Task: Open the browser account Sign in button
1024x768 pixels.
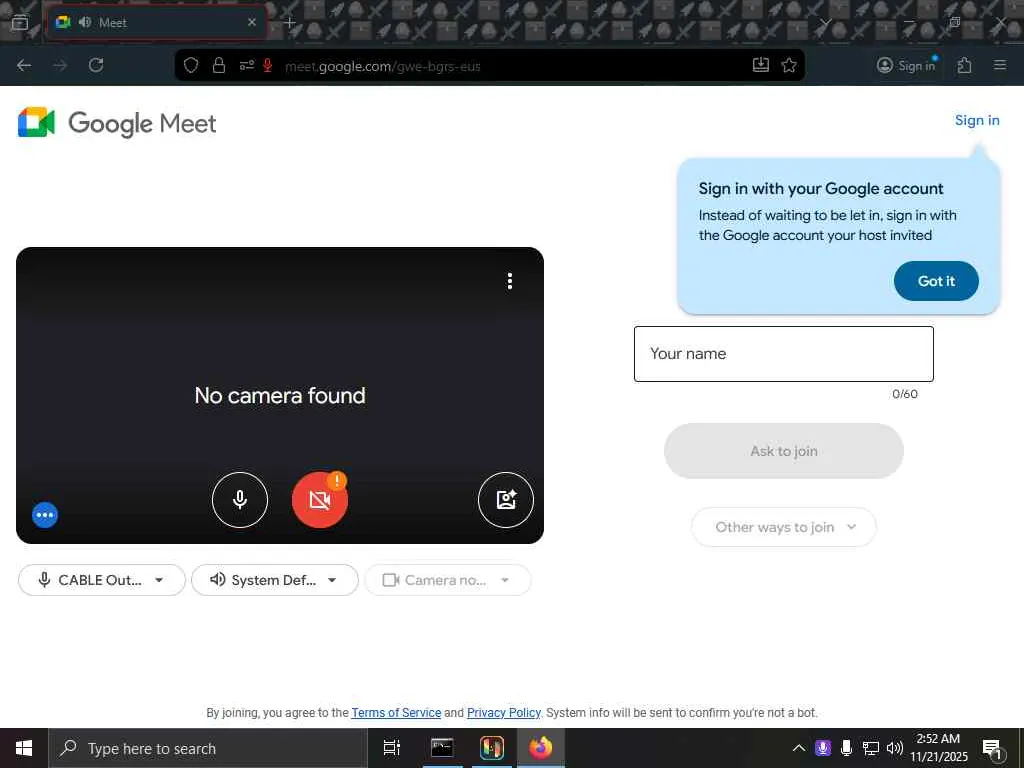Action: 906,65
